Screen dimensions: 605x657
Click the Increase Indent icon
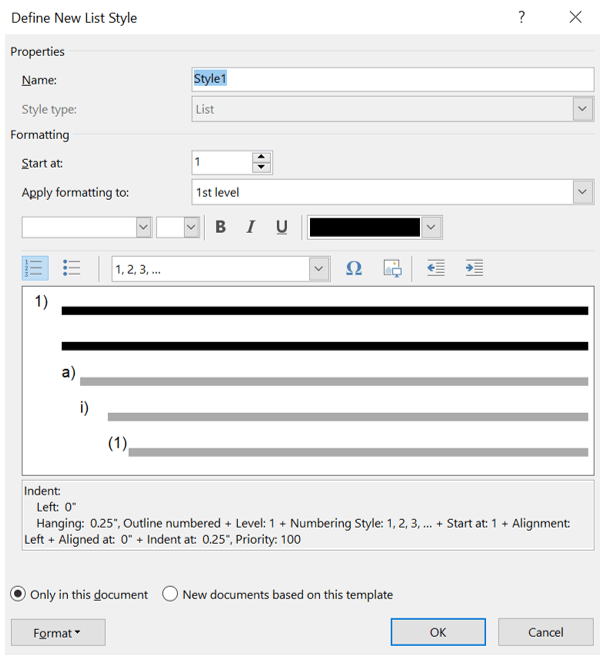(x=474, y=268)
